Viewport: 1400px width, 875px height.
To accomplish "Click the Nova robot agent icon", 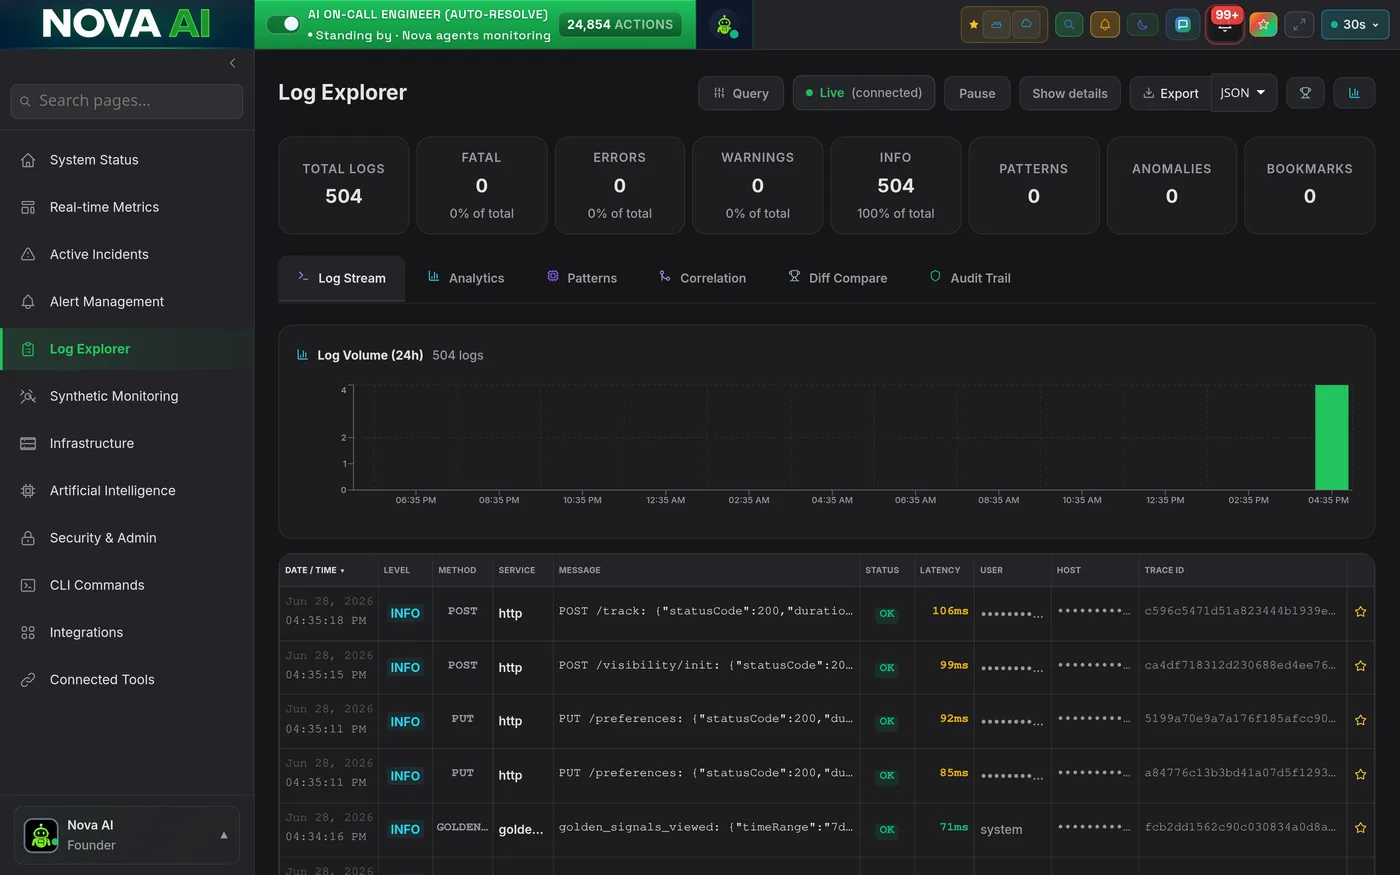I will click(725, 25).
